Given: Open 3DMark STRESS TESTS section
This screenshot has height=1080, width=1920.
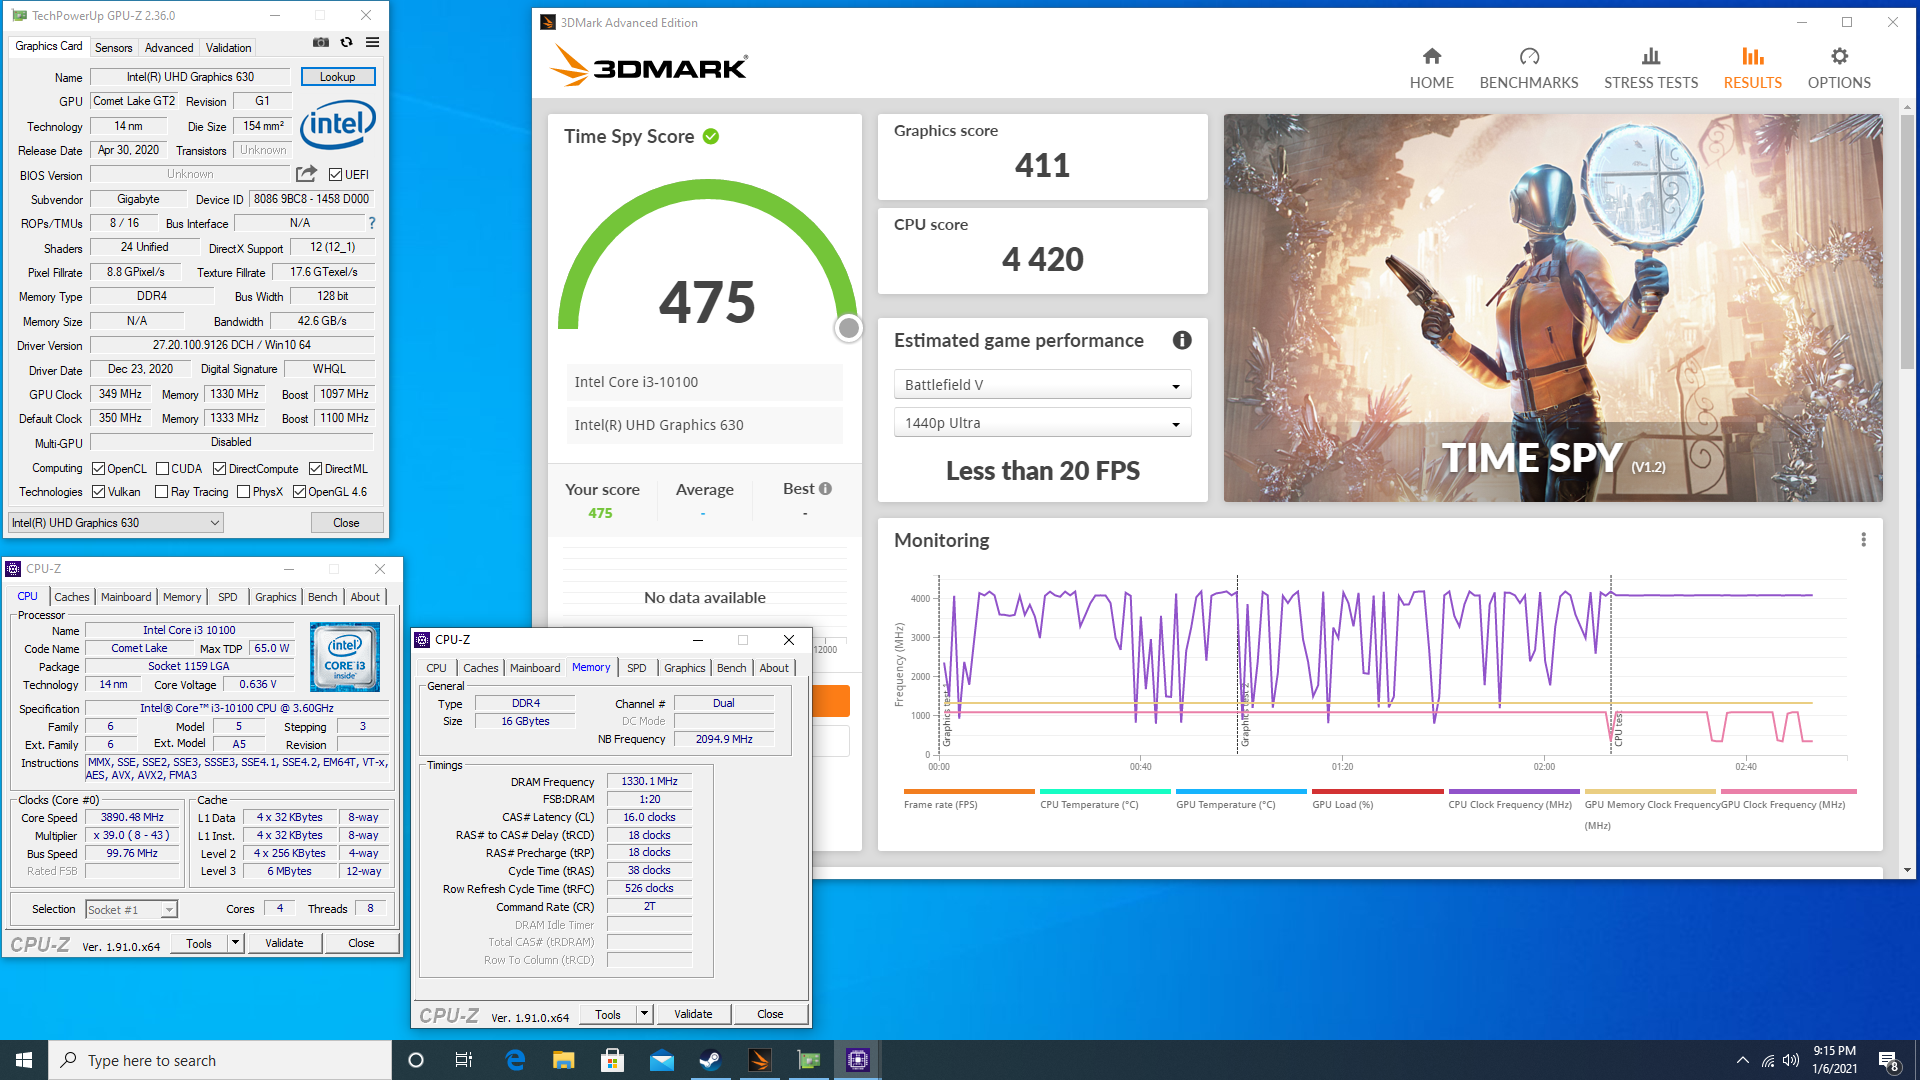Looking at the screenshot, I should [x=1651, y=68].
